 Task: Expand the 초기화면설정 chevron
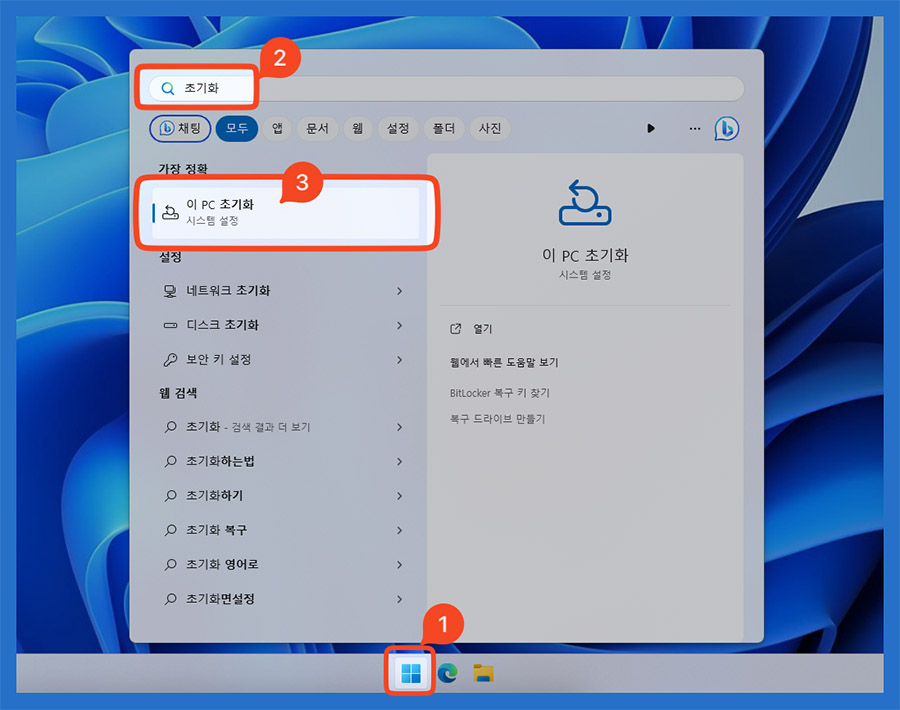pyautogui.click(x=399, y=599)
